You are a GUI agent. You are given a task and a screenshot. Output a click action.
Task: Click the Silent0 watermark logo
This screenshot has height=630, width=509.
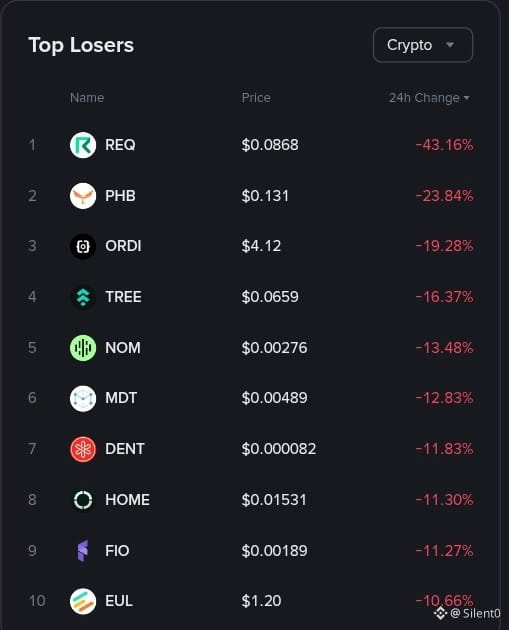440,614
